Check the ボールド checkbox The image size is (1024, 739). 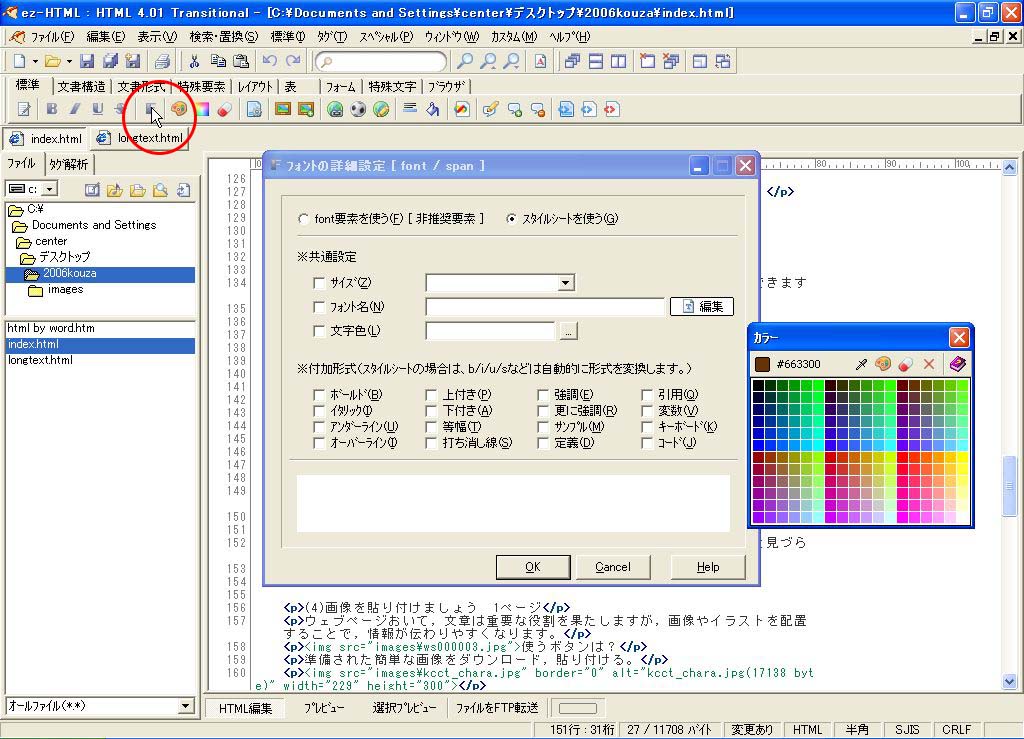point(319,395)
